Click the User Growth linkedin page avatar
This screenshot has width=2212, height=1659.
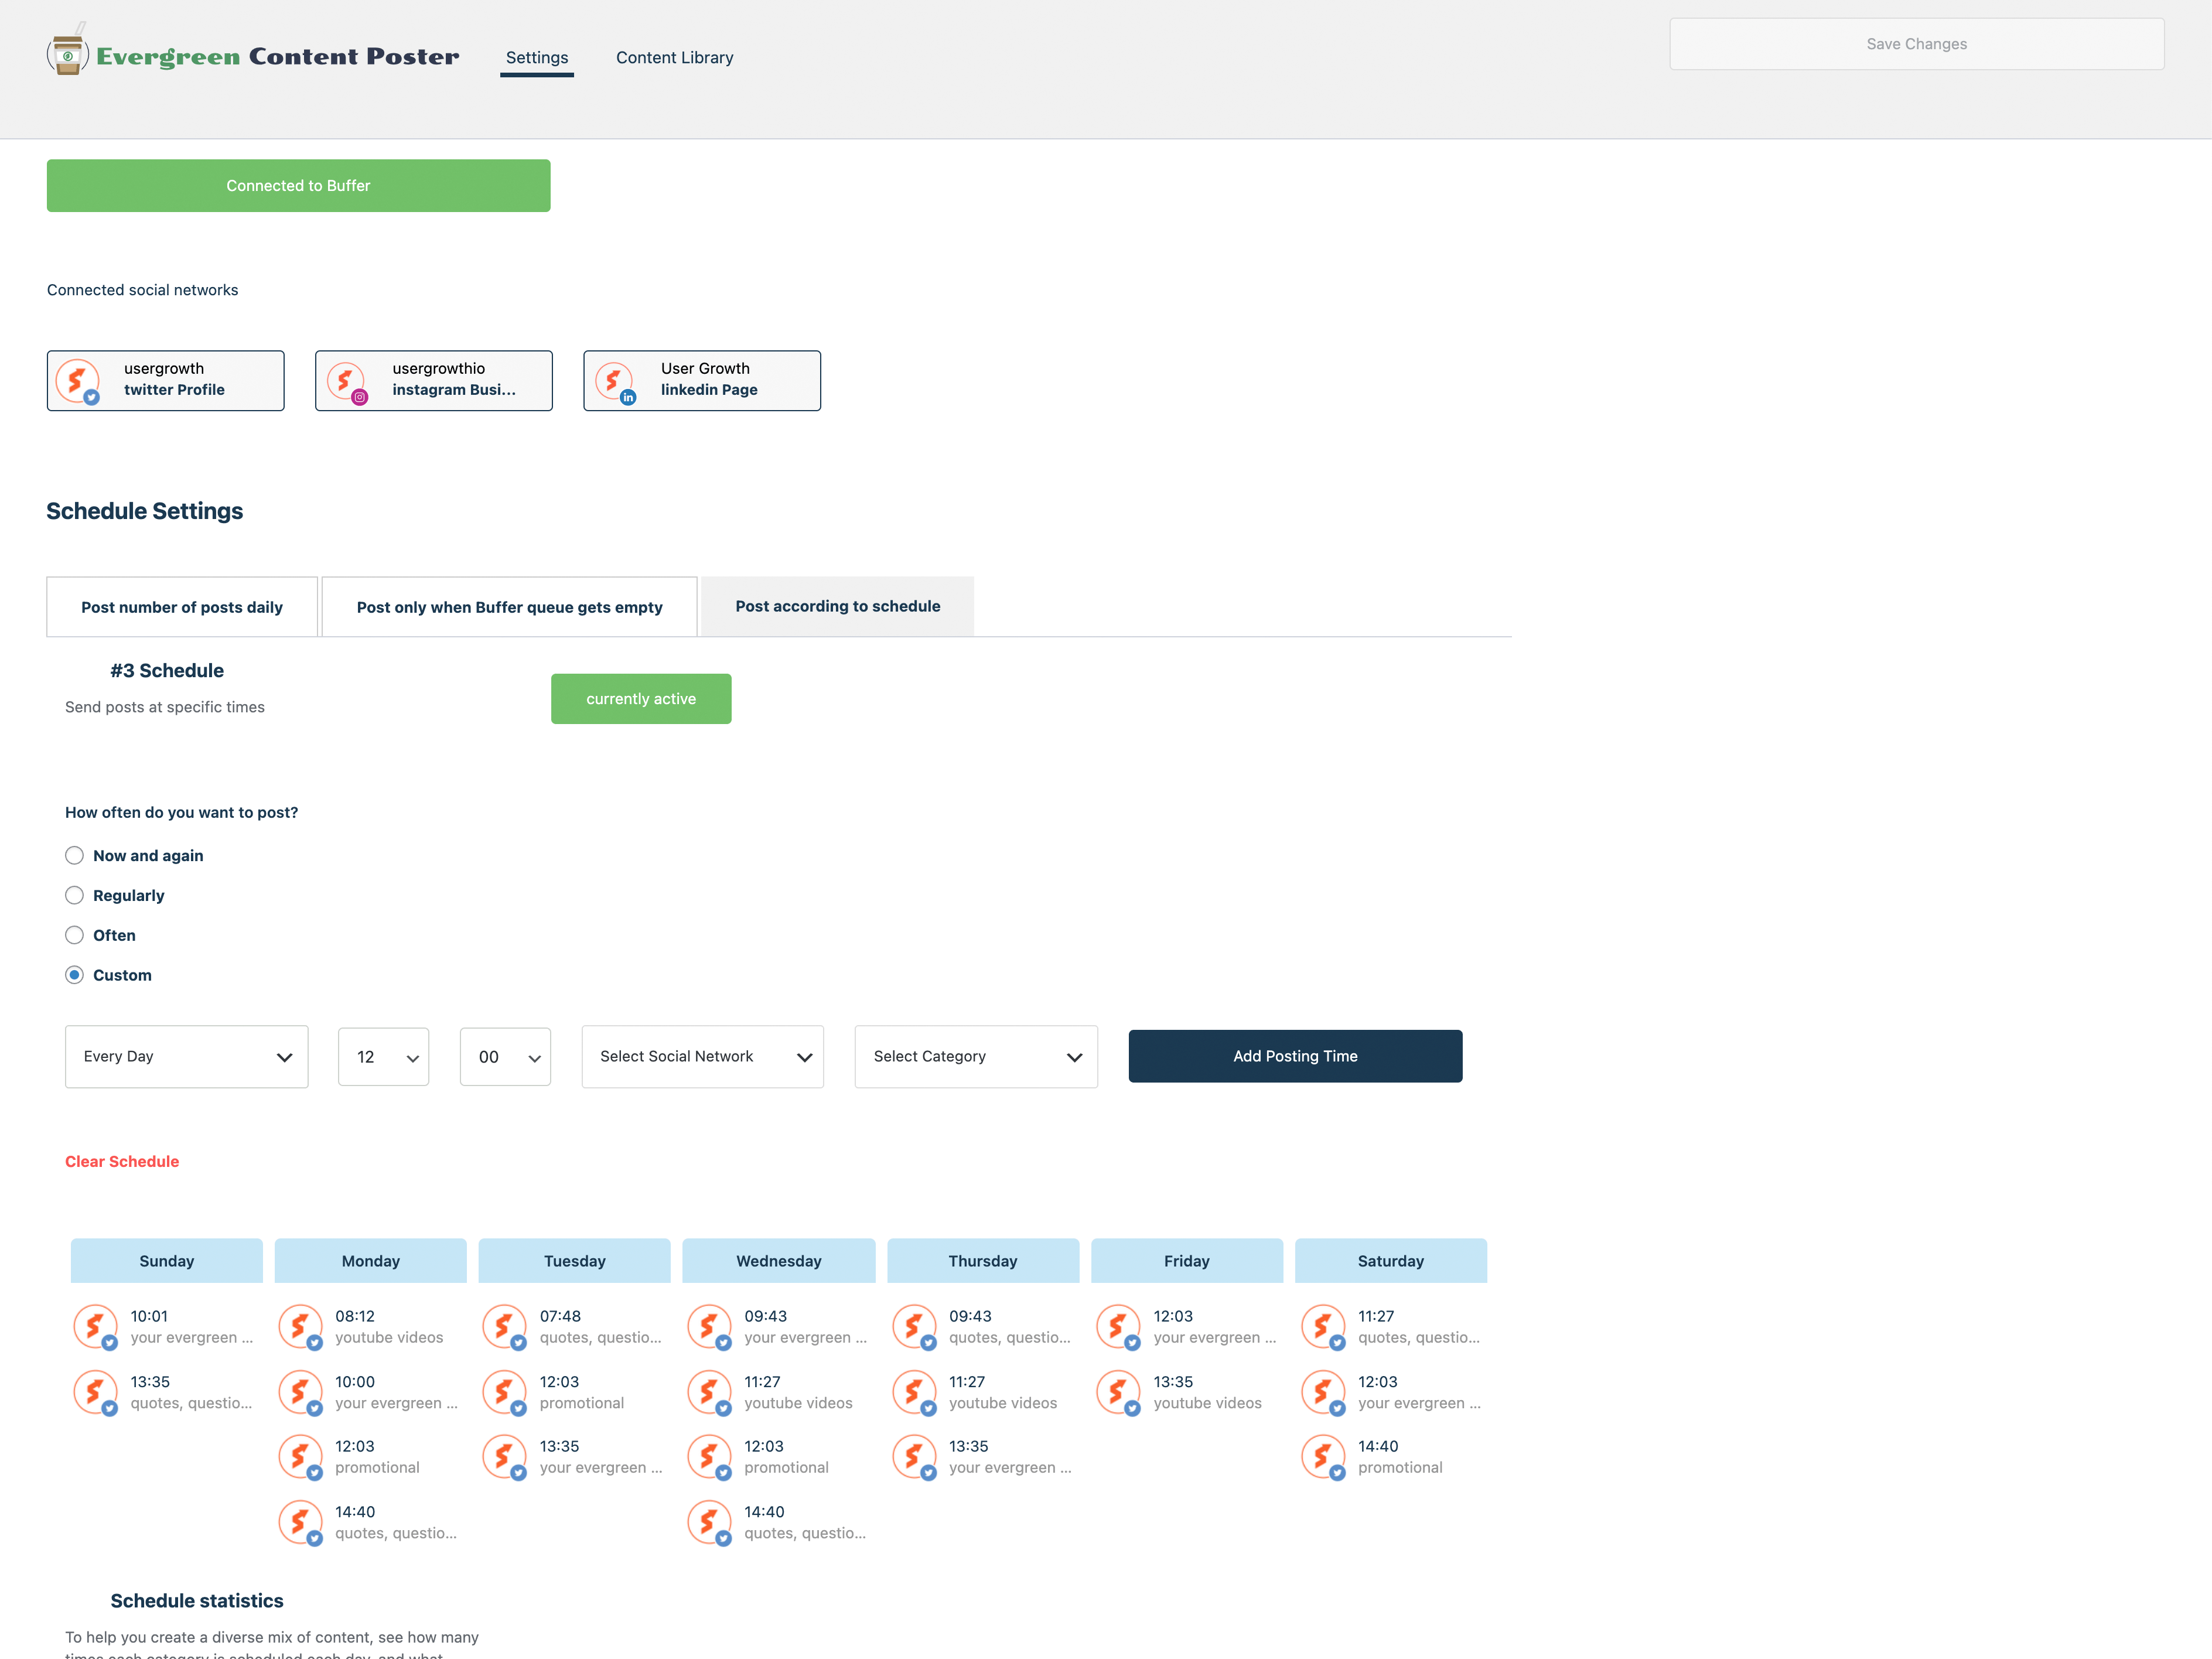coord(614,381)
